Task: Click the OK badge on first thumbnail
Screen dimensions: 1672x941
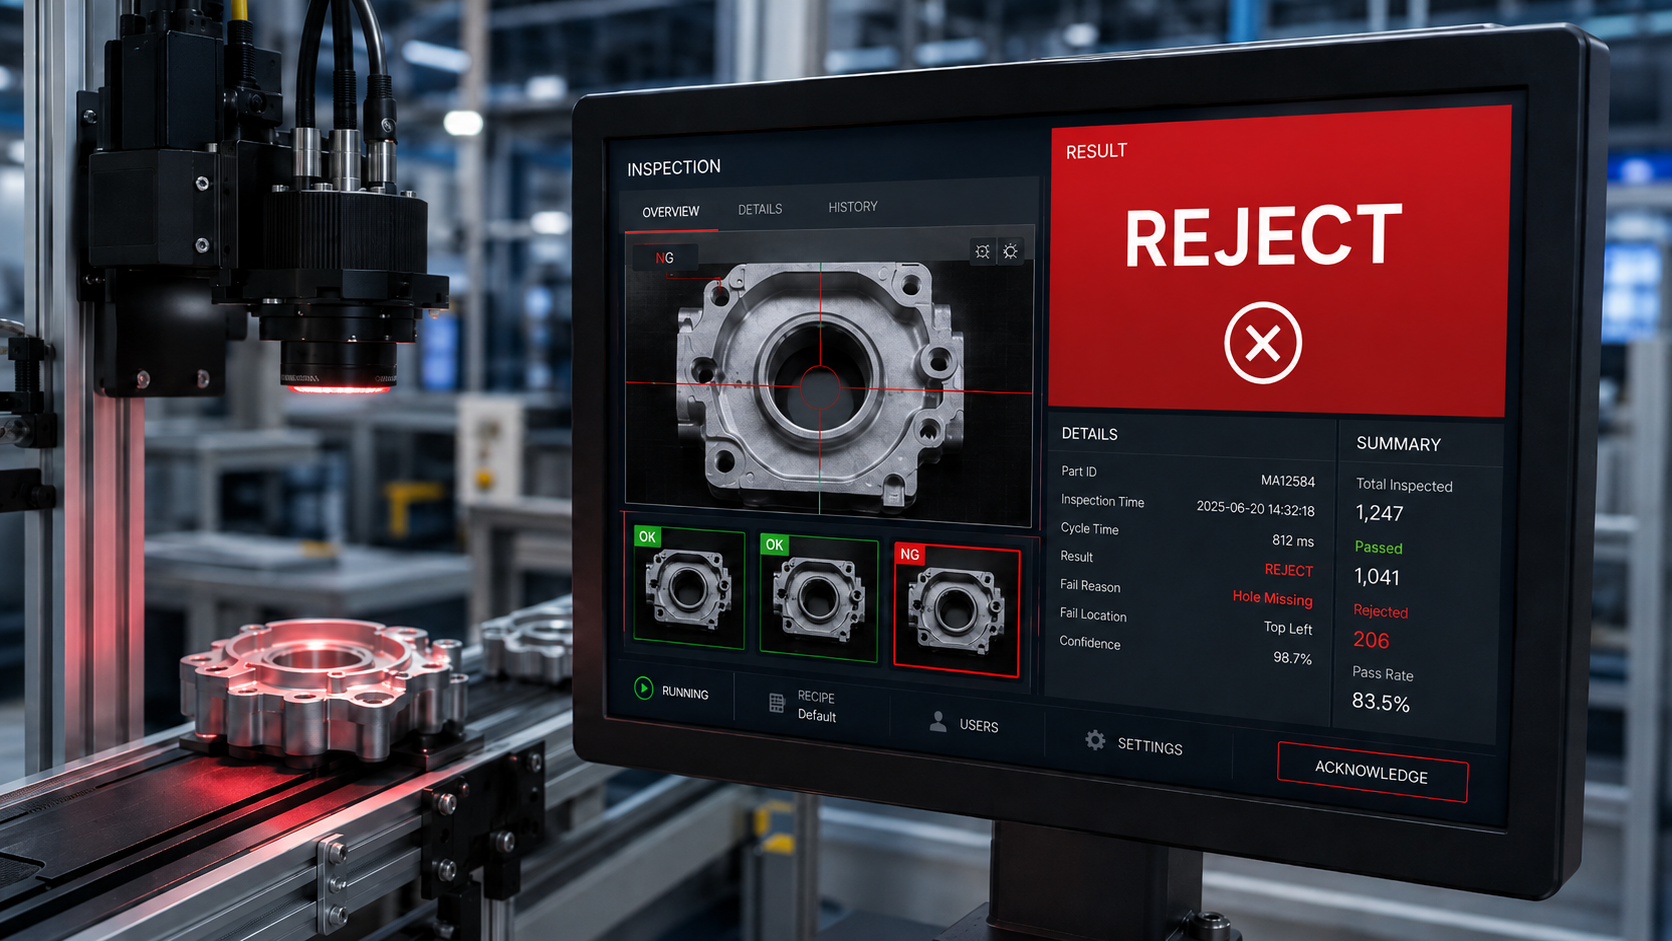Action: point(647,537)
